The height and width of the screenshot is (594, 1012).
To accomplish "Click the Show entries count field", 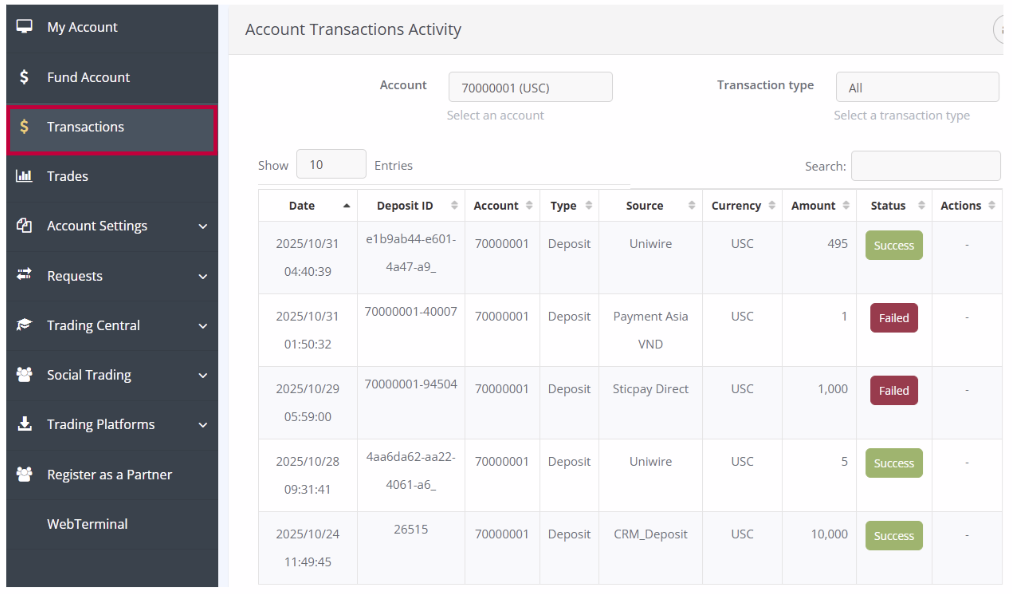I will click(x=331, y=165).
